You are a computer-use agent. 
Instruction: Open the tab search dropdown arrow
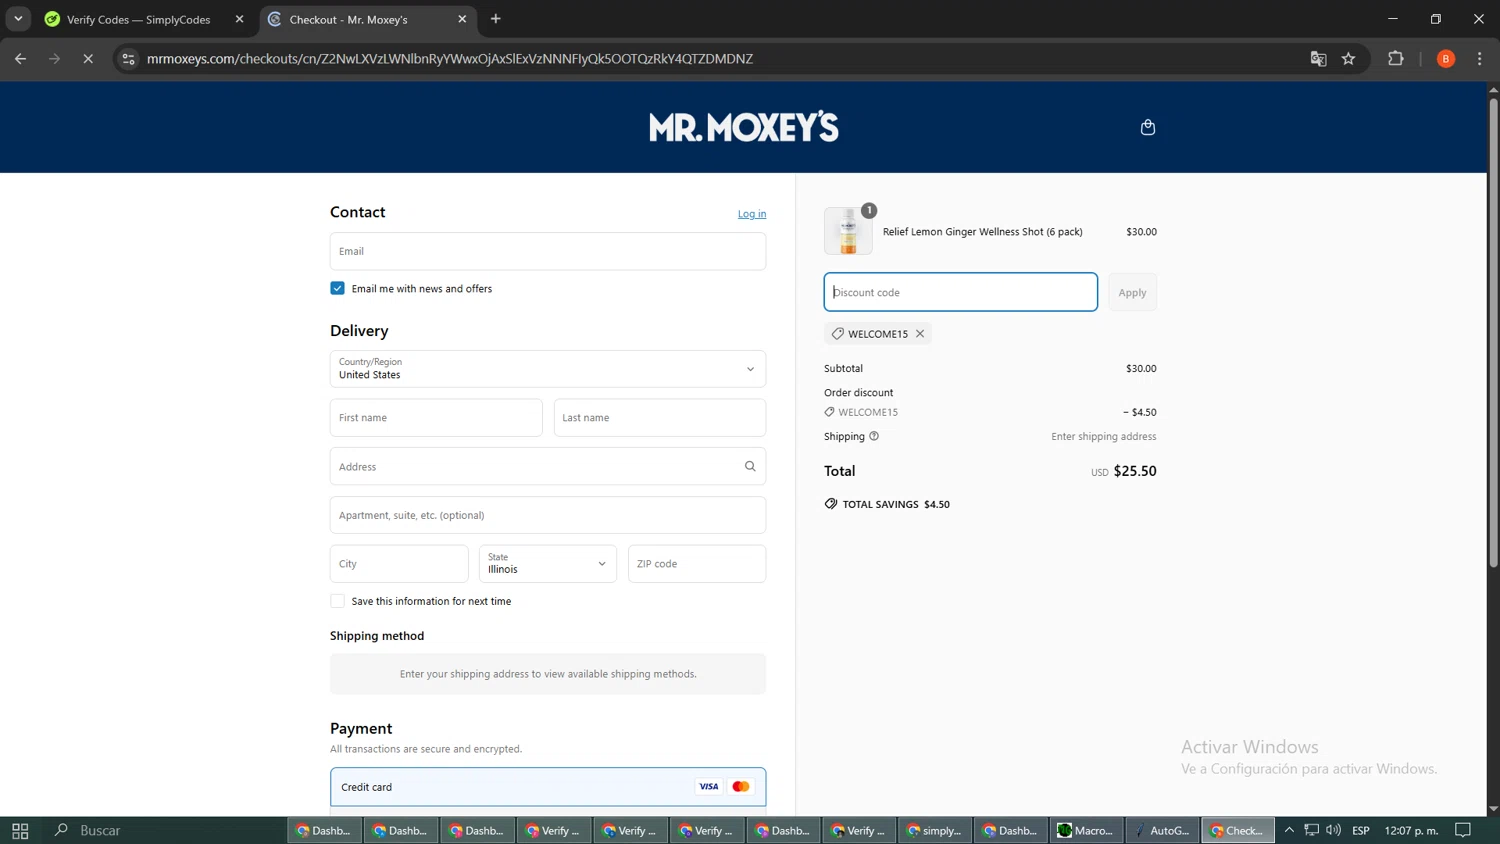click(18, 19)
